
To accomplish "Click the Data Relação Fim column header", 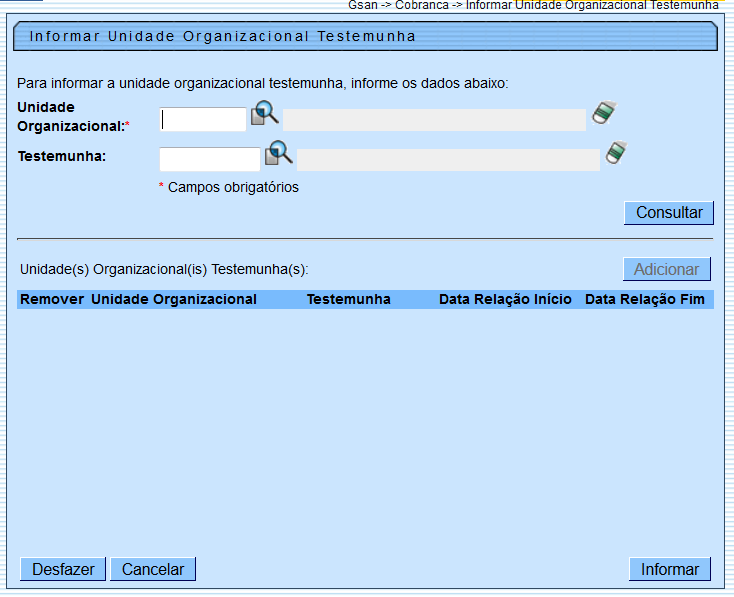I will pos(645,299).
